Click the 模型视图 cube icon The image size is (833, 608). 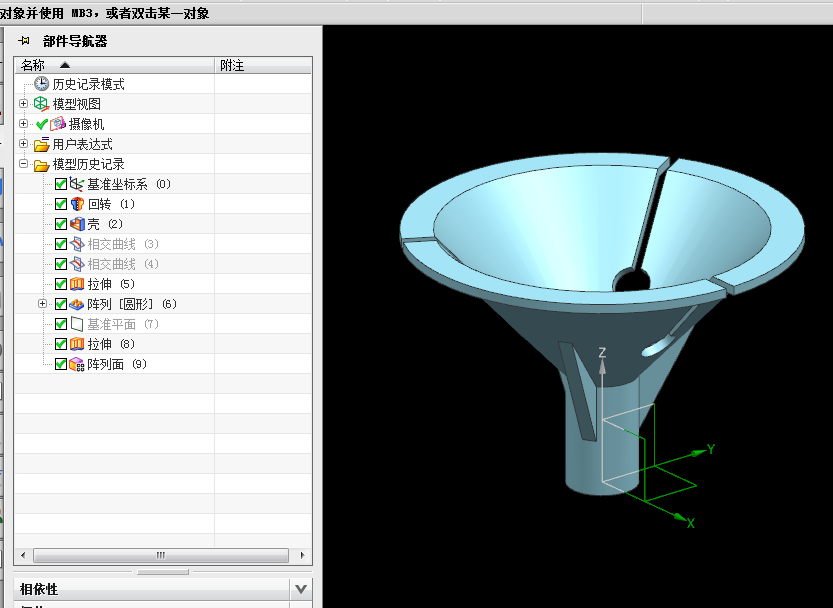[x=41, y=104]
